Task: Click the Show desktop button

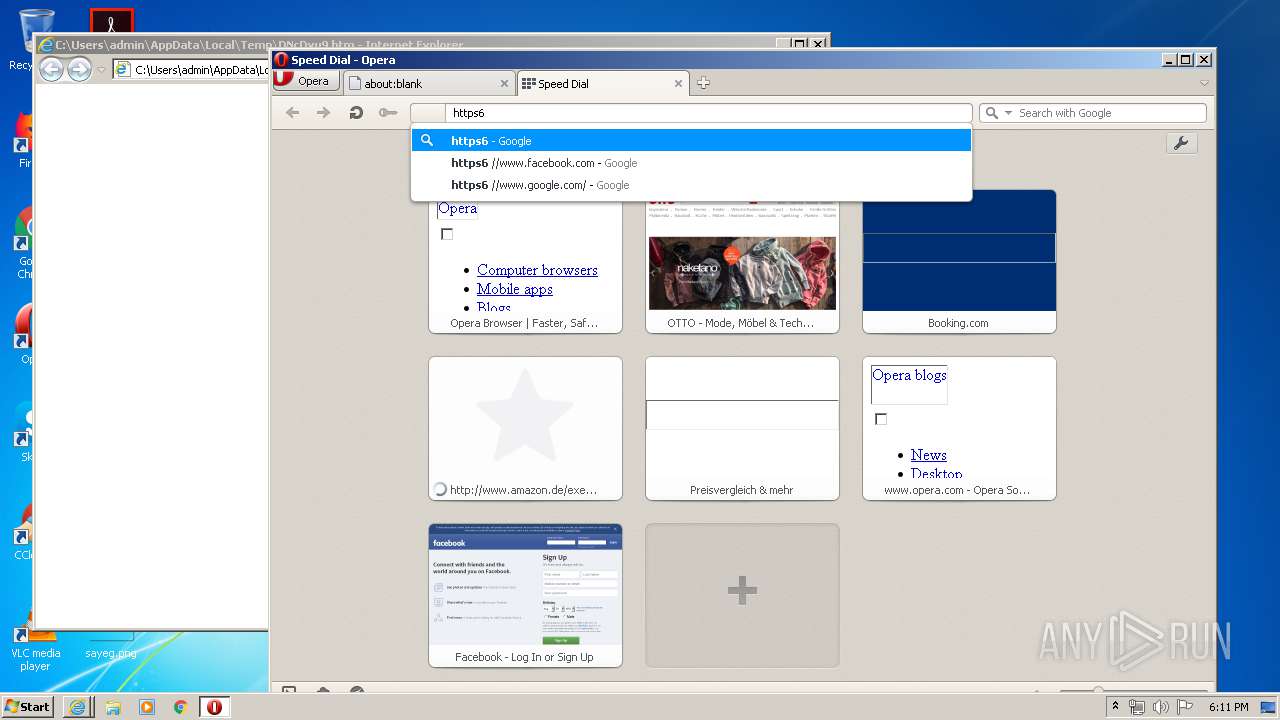Action: 1268,707
